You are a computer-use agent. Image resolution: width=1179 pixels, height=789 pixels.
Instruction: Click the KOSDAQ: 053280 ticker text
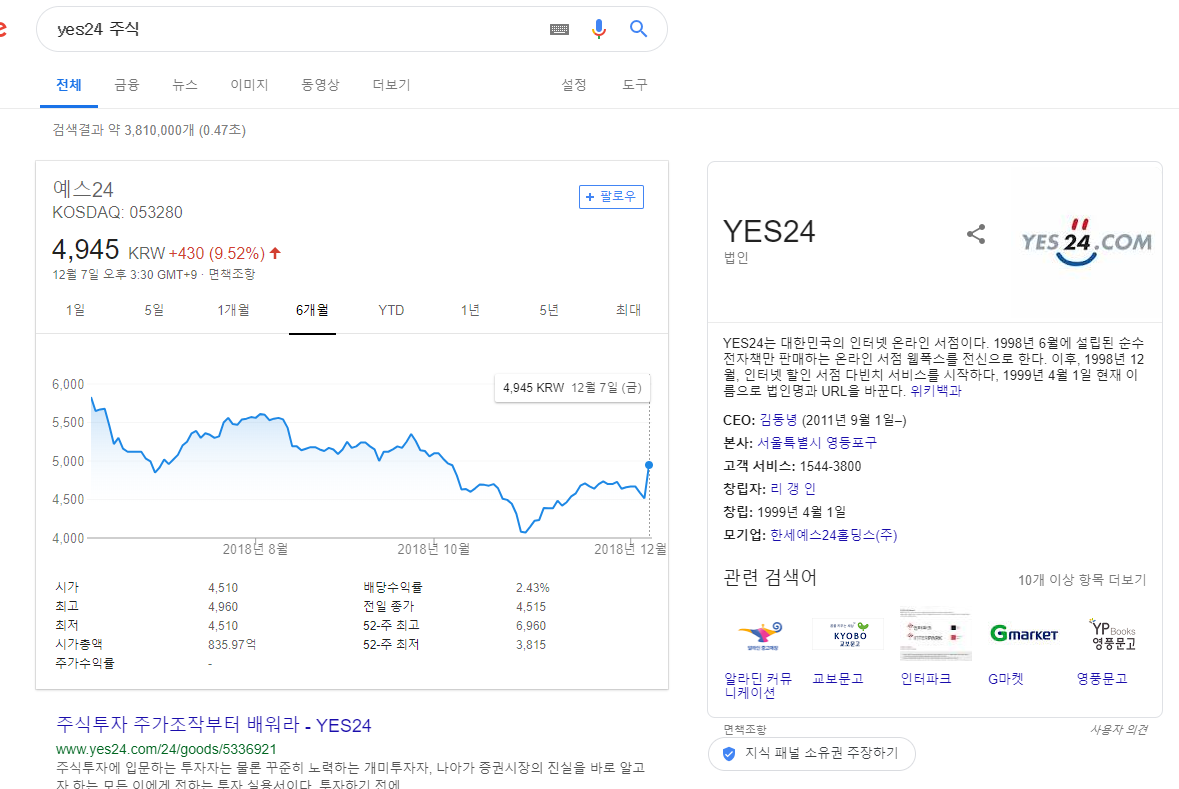[x=117, y=212]
